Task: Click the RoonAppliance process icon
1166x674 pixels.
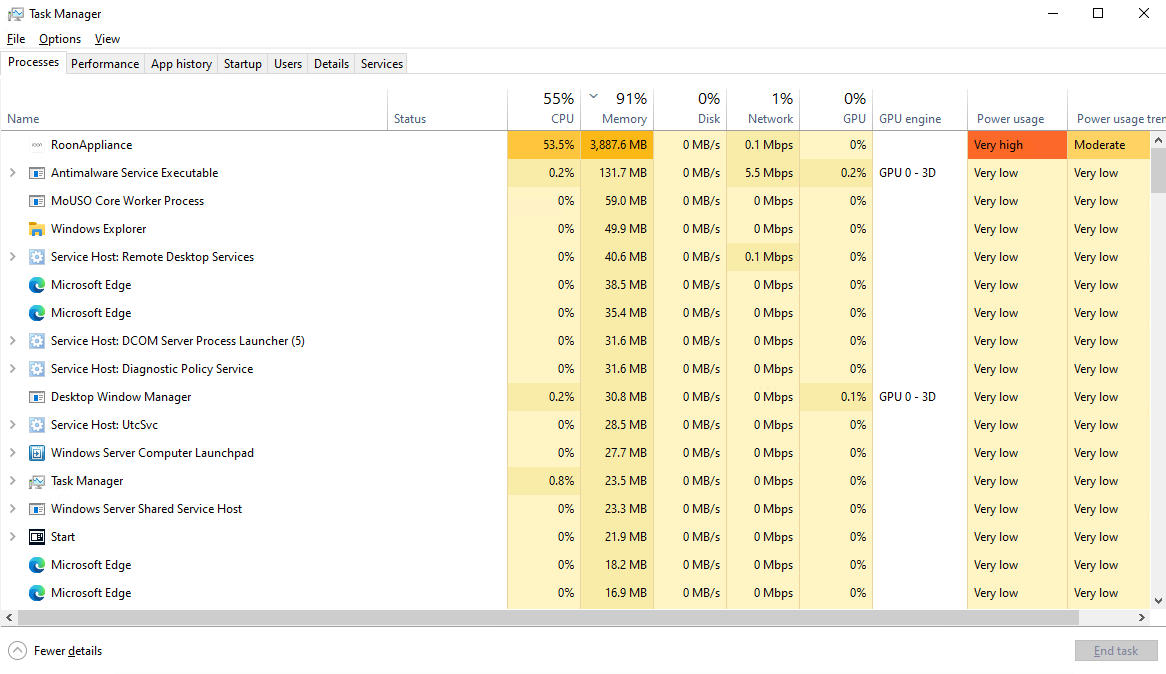Action: pos(36,145)
